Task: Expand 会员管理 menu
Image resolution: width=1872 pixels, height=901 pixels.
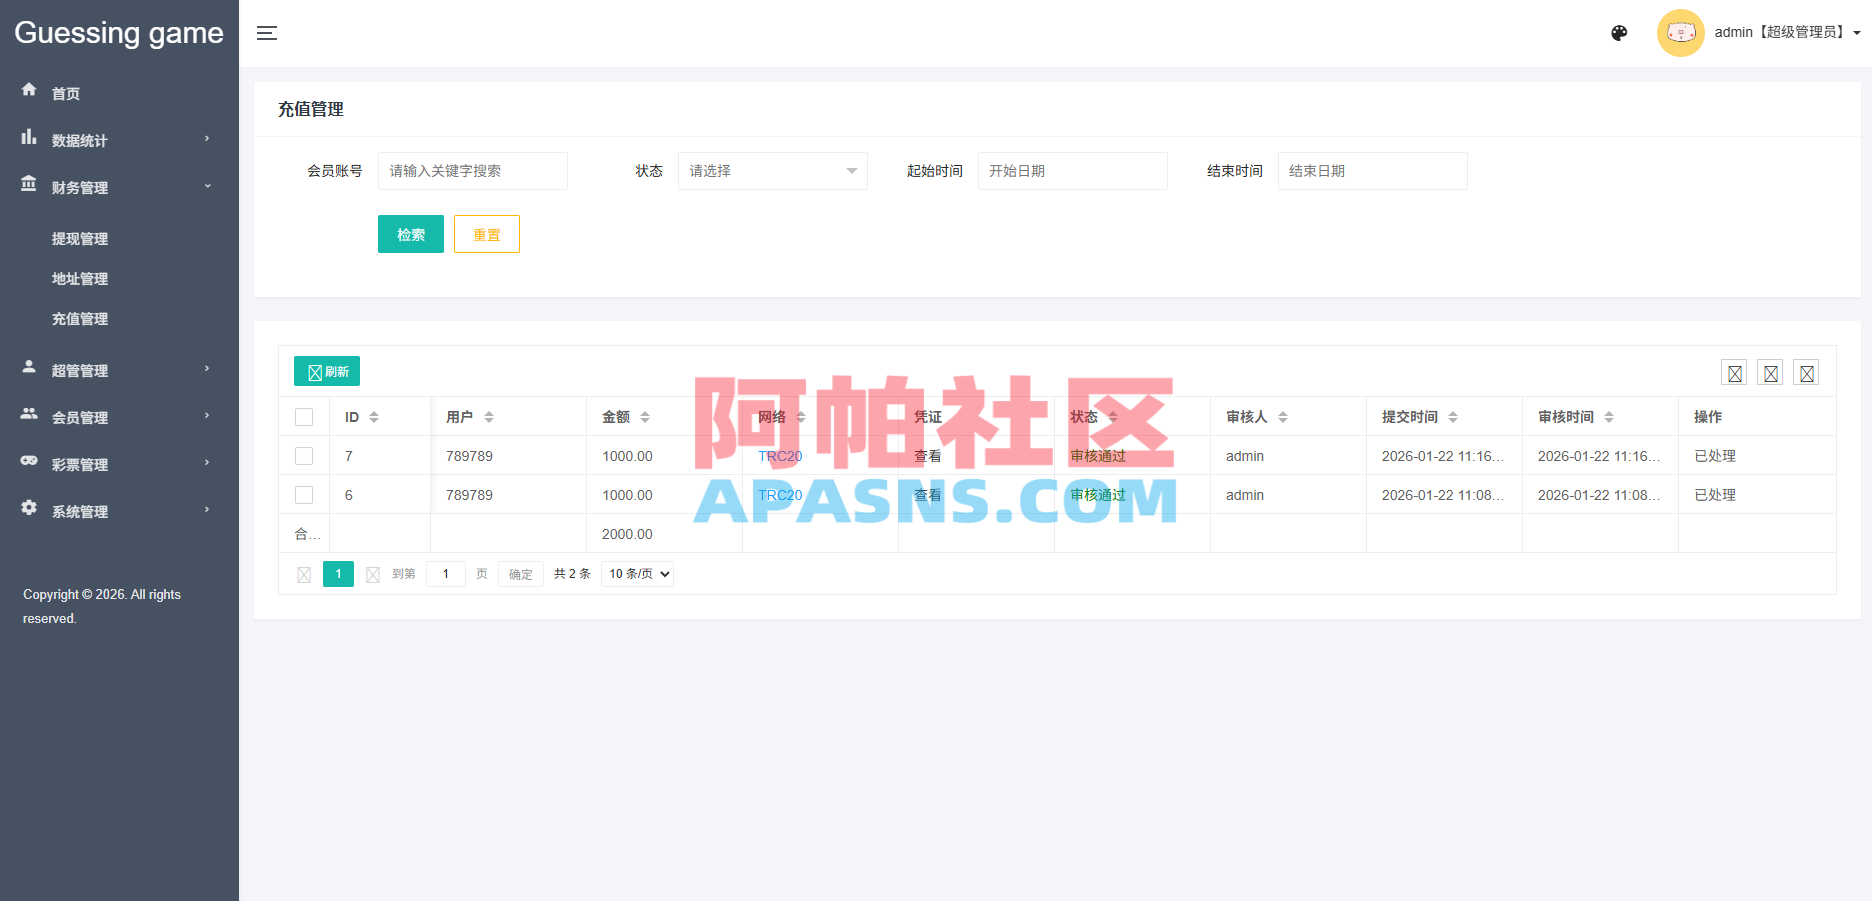Action: (x=119, y=417)
